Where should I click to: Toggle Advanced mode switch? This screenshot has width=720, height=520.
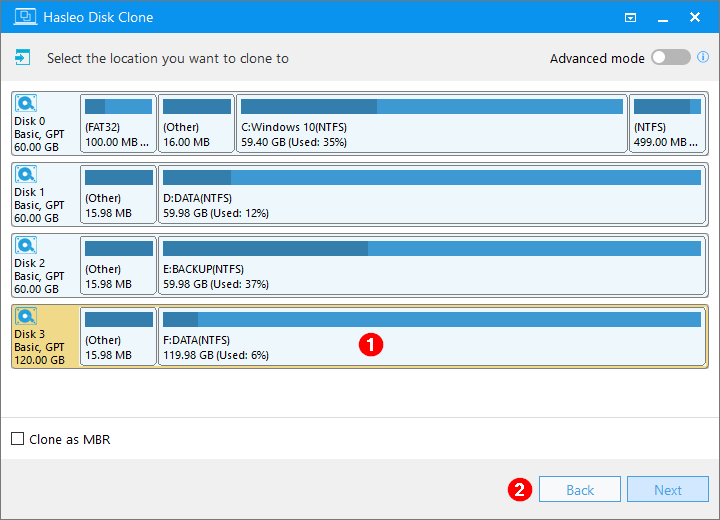671,57
